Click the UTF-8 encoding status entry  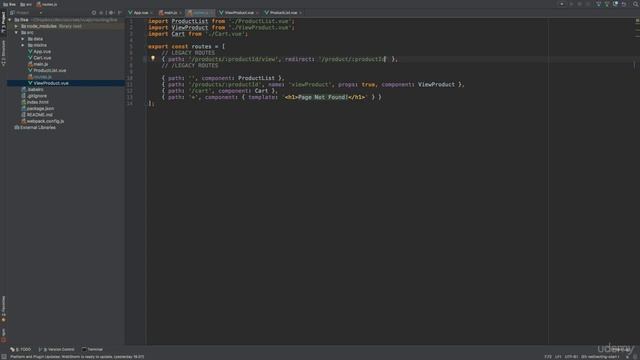571,357
